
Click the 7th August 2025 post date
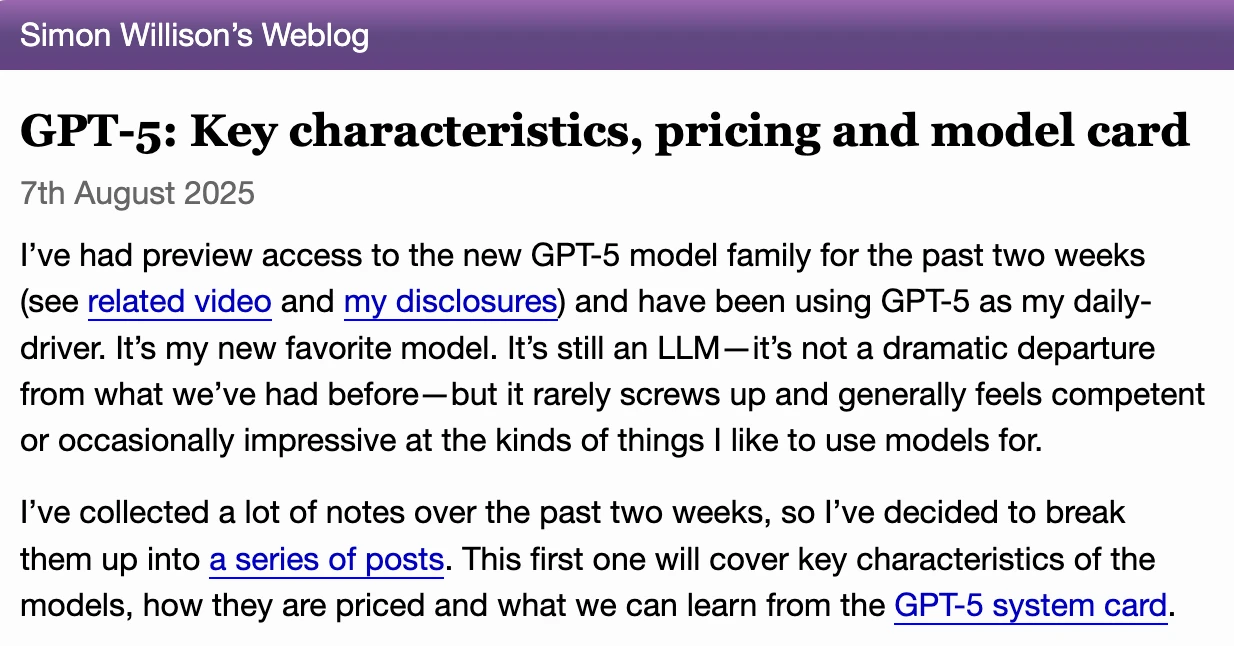(137, 192)
